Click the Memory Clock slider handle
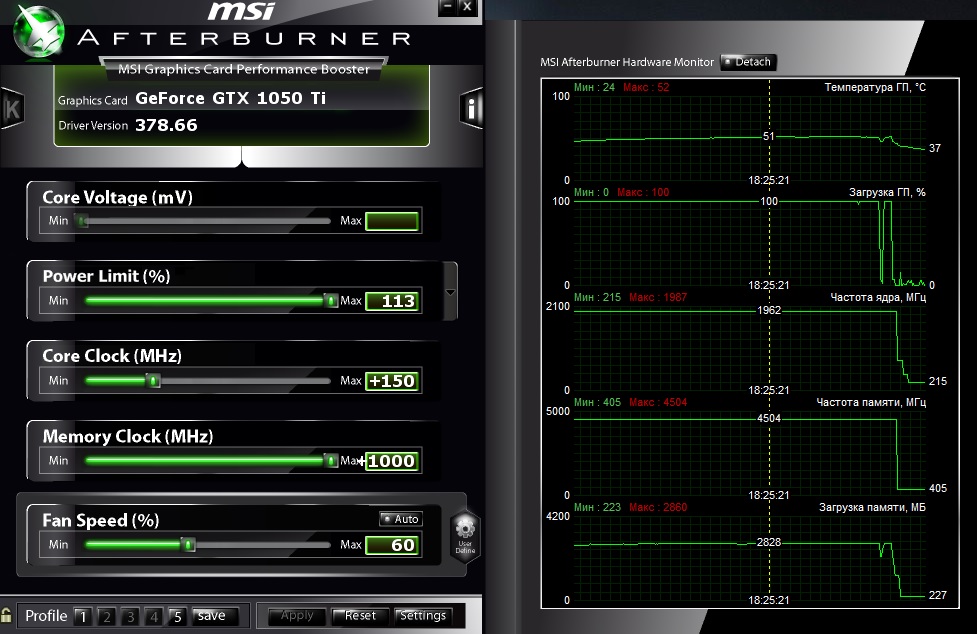Image resolution: width=977 pixels, height=634 pixels. (x=331, y=460)
